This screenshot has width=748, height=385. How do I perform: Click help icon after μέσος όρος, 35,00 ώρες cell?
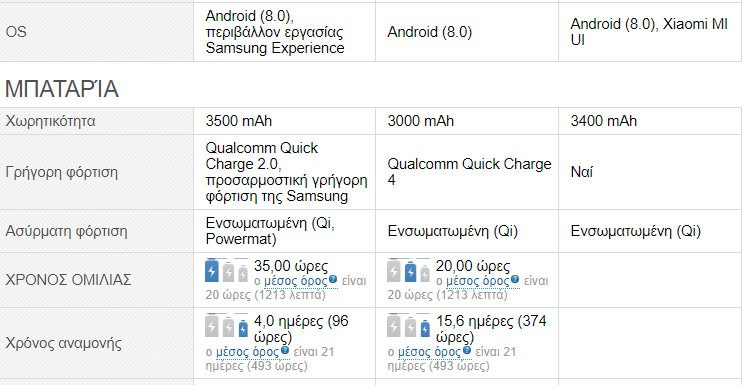click(333, 280)
